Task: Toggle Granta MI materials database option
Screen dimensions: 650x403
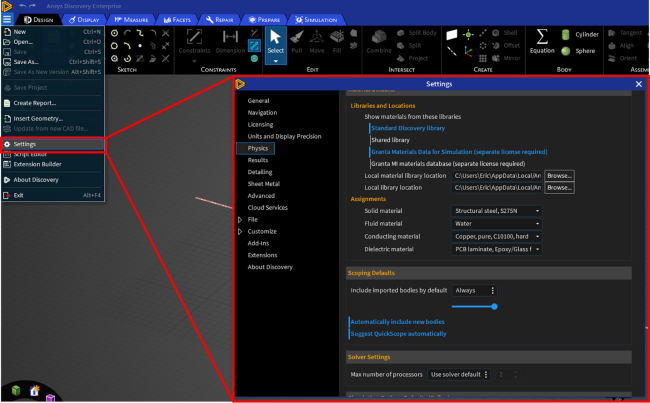Action: click(448, 164)
